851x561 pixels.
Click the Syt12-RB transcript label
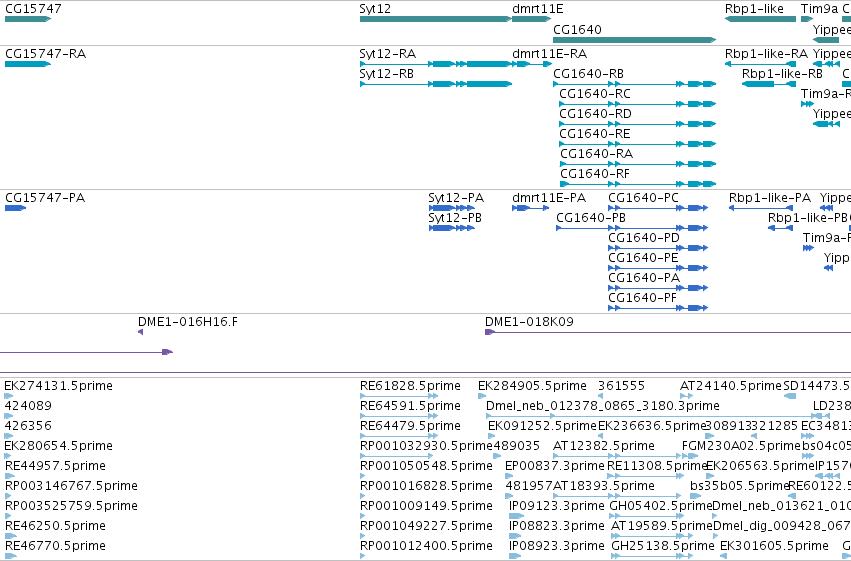386,73
